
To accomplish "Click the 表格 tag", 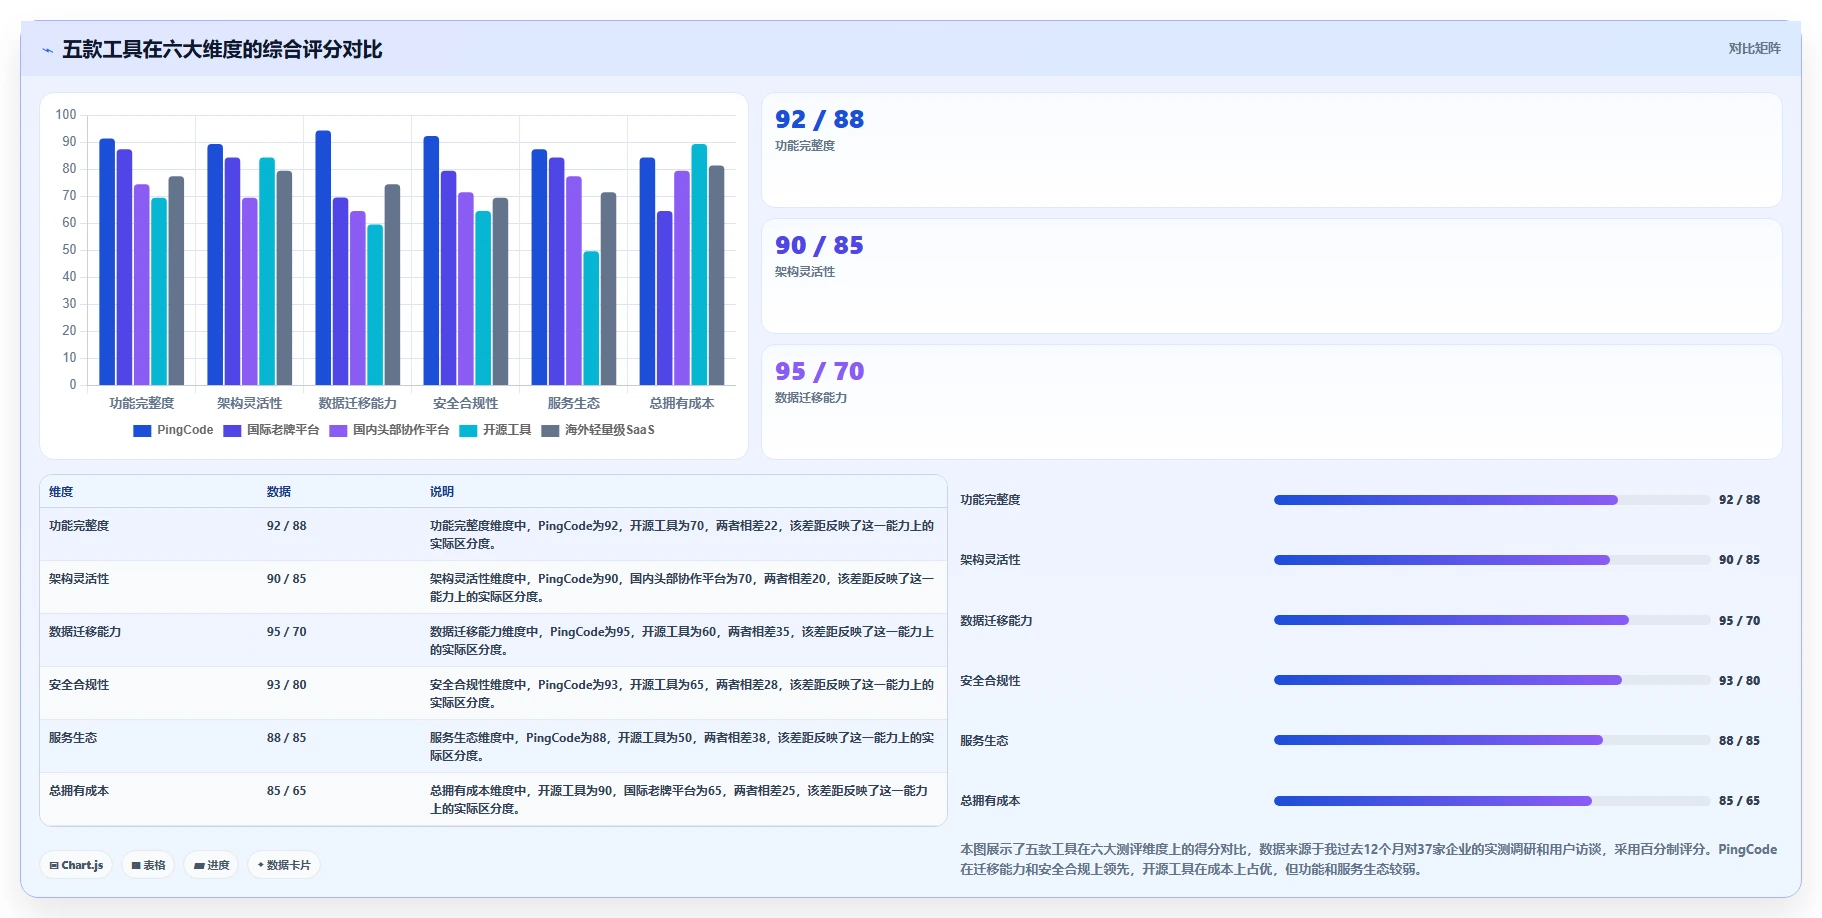I will pos(148,865).
